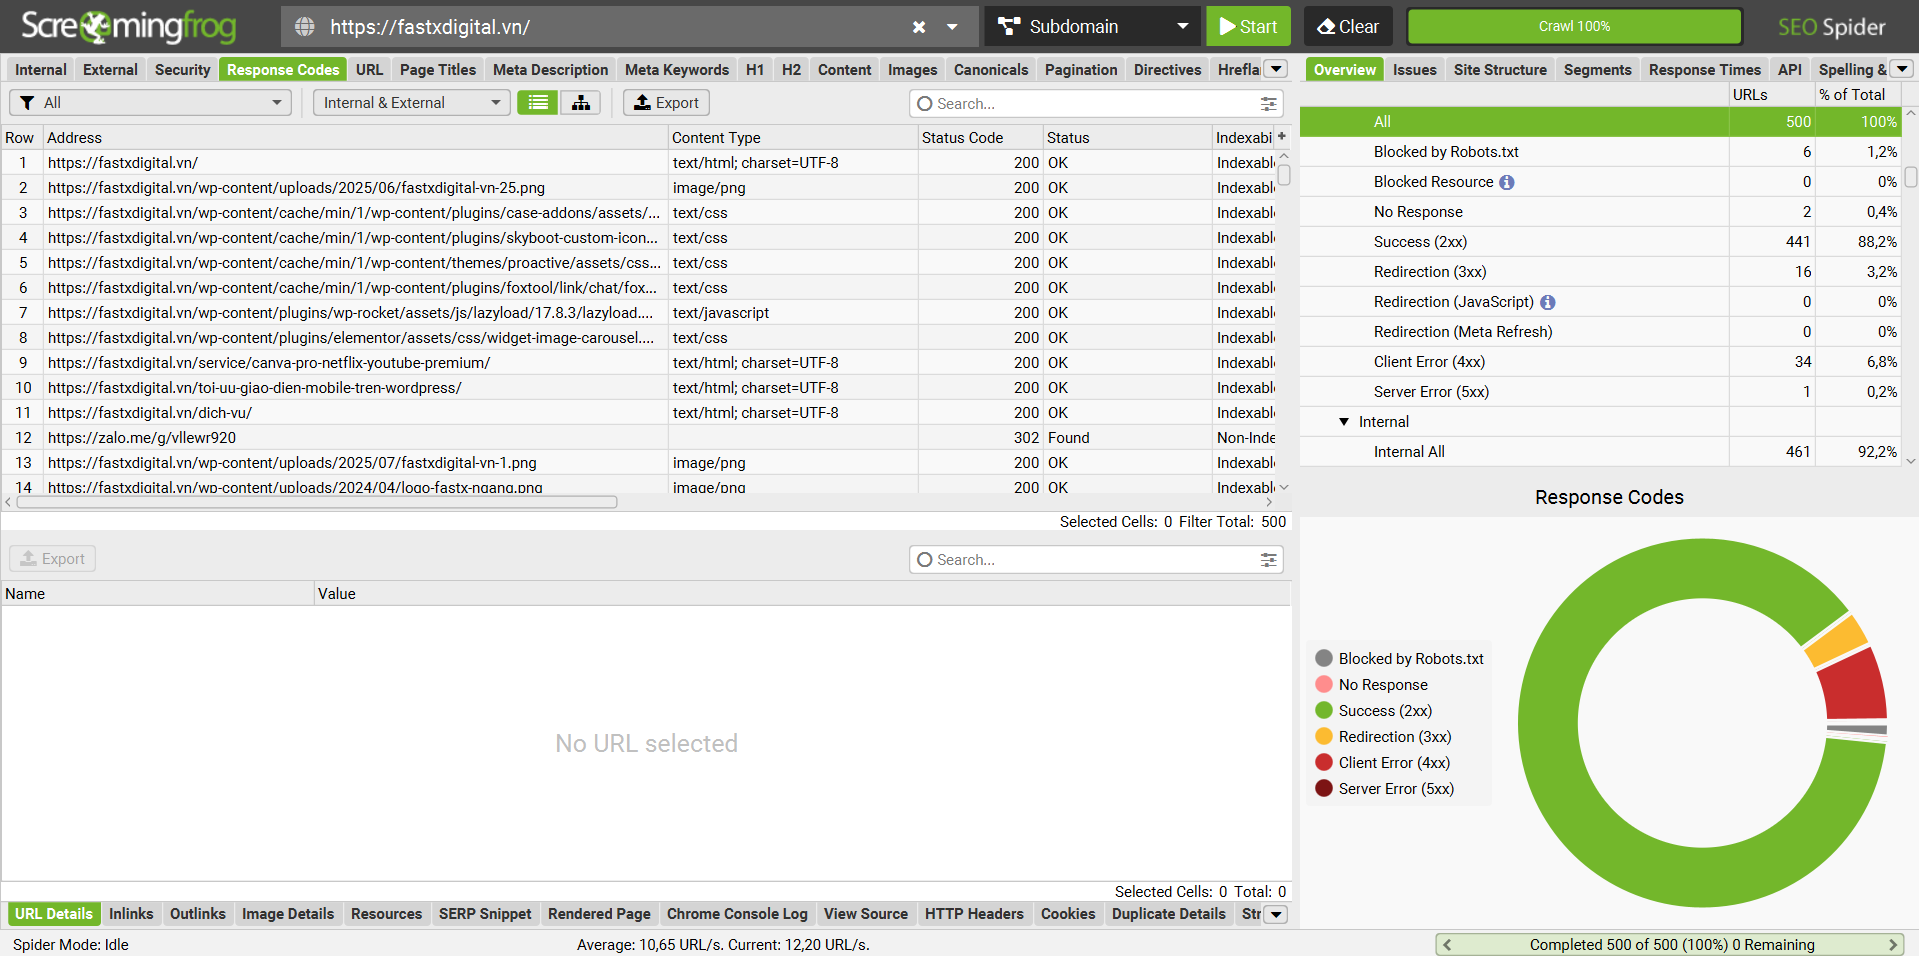Select the Redirection (3xx) overview row
The height and width of the screenshot is (956, 1919).
pos(1600,272)
